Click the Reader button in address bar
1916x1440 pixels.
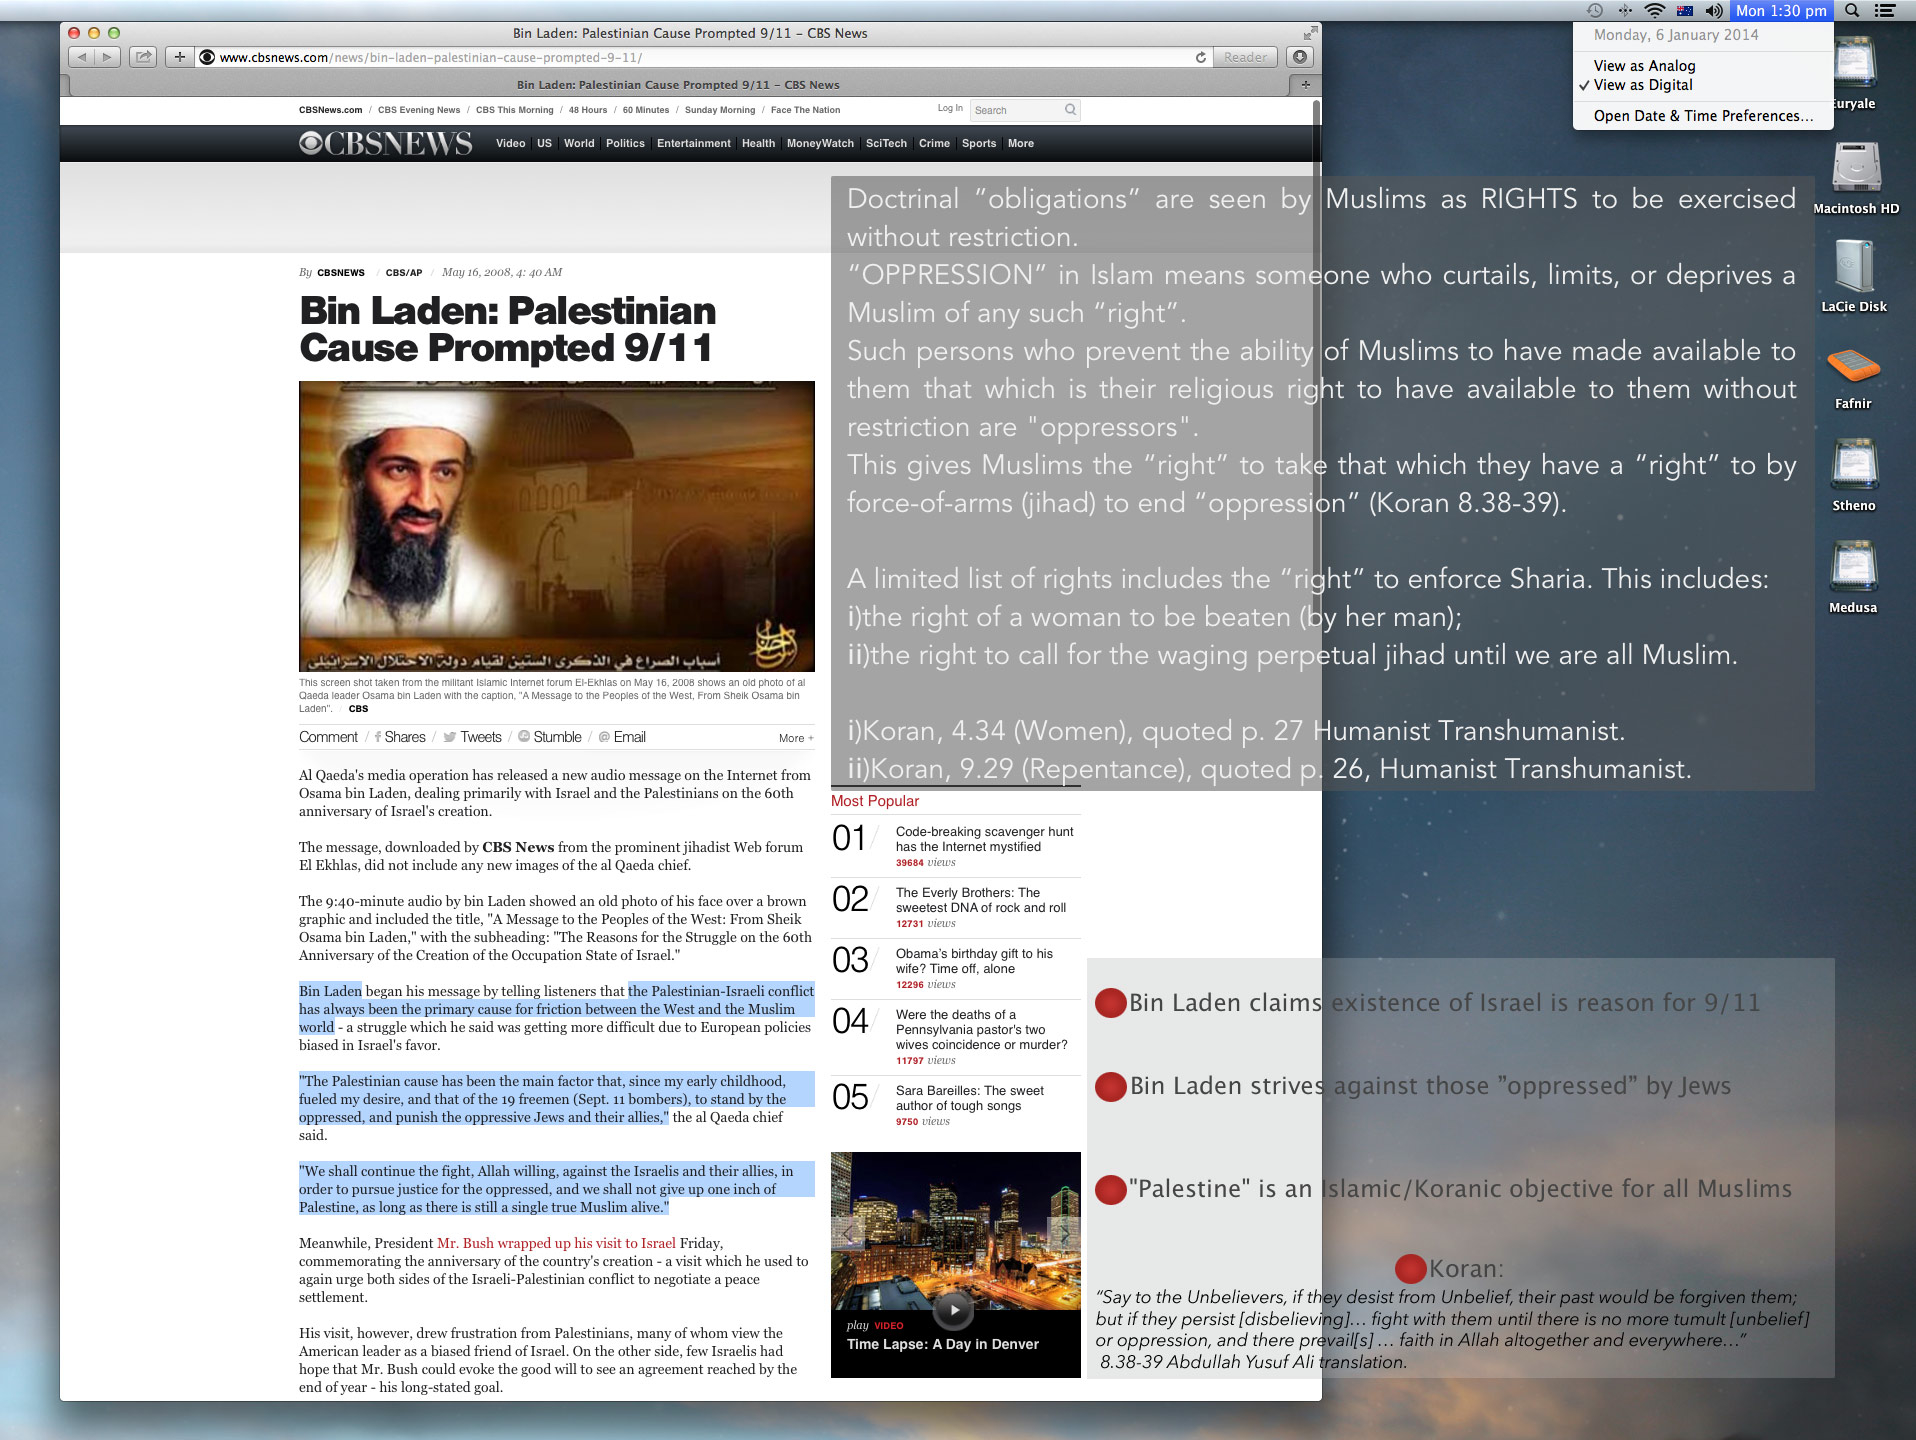1245,57
